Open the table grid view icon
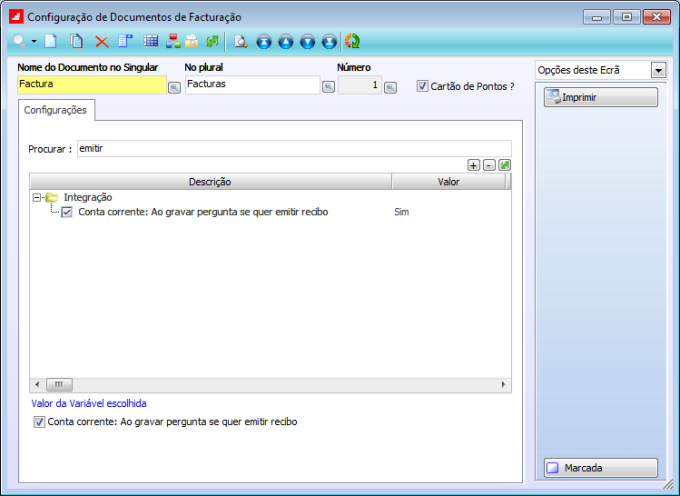The height and width of the screenshot is (496, 680). pyautogui.click(x=150, y=42)
